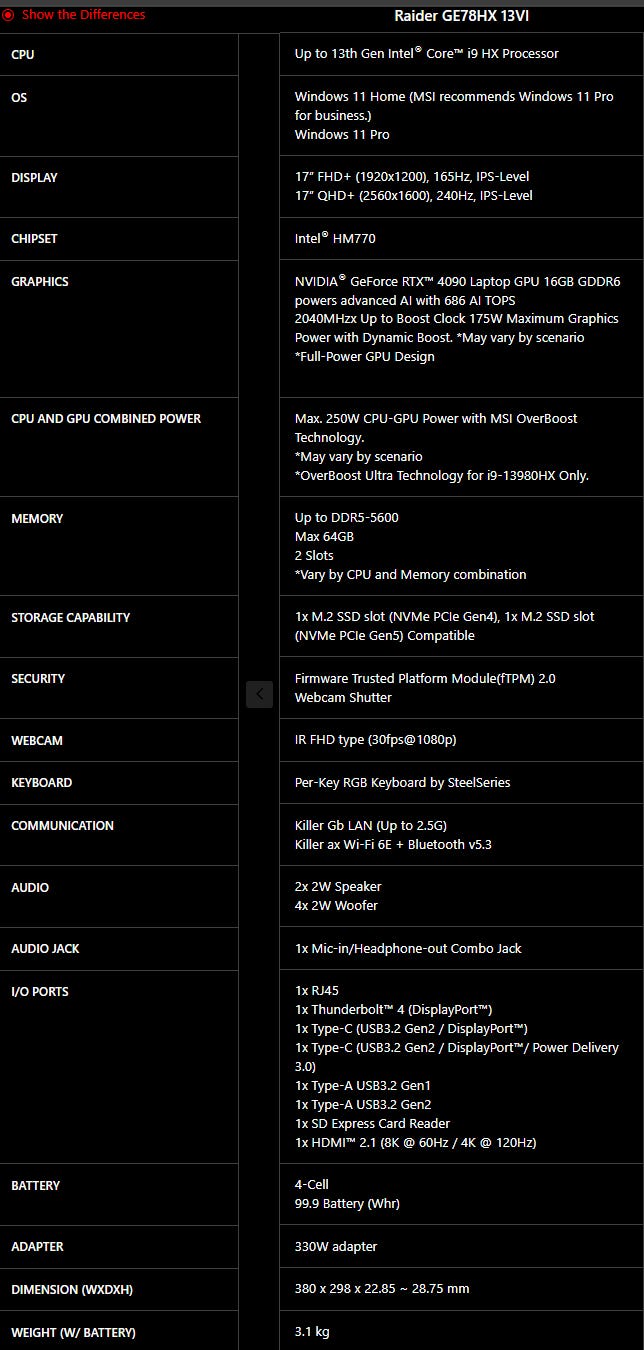This screenshot has width=644, height=1350.
Task: Enable the Show the Differences radio circle
Action: pos(8,15)
